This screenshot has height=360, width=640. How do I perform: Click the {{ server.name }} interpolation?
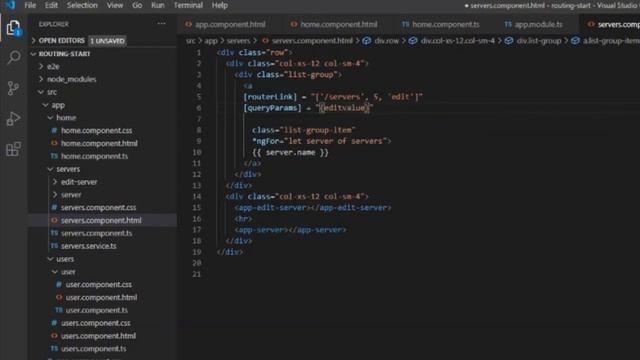pos(290,152)
